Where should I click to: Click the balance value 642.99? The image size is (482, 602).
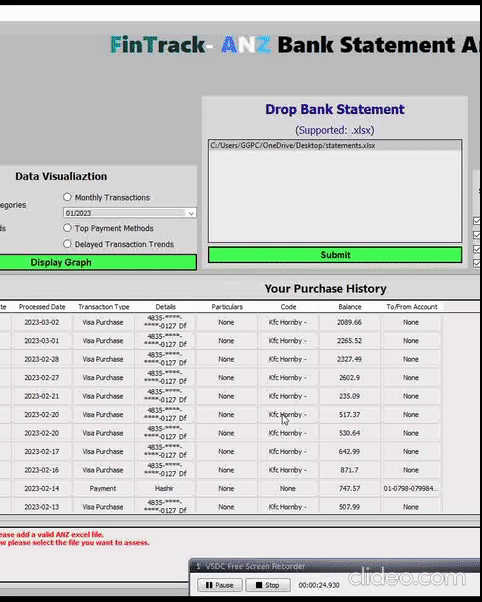[349, 452]
